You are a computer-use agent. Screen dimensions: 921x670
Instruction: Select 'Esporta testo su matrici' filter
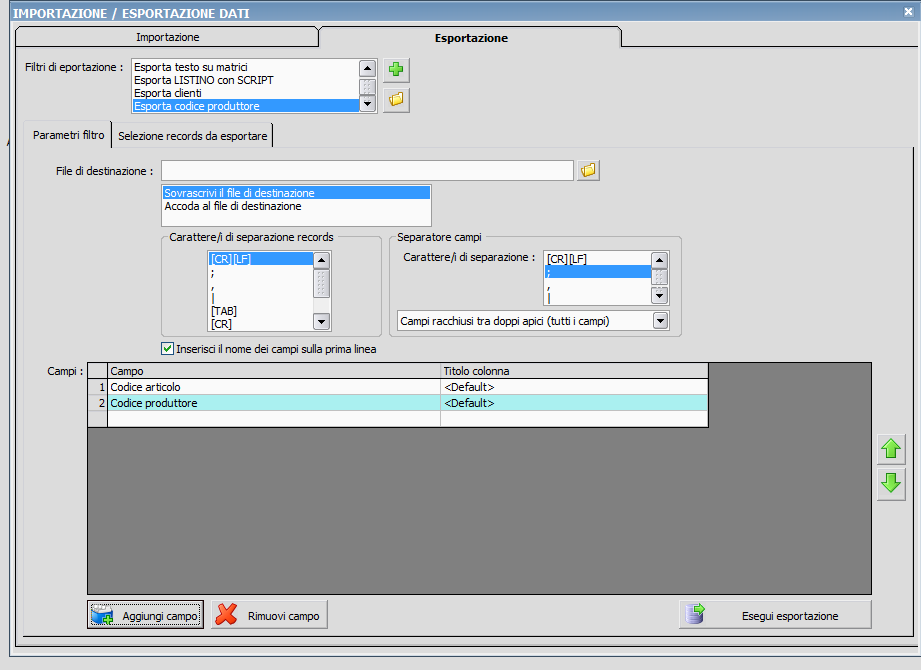click(x=246, y=67)
